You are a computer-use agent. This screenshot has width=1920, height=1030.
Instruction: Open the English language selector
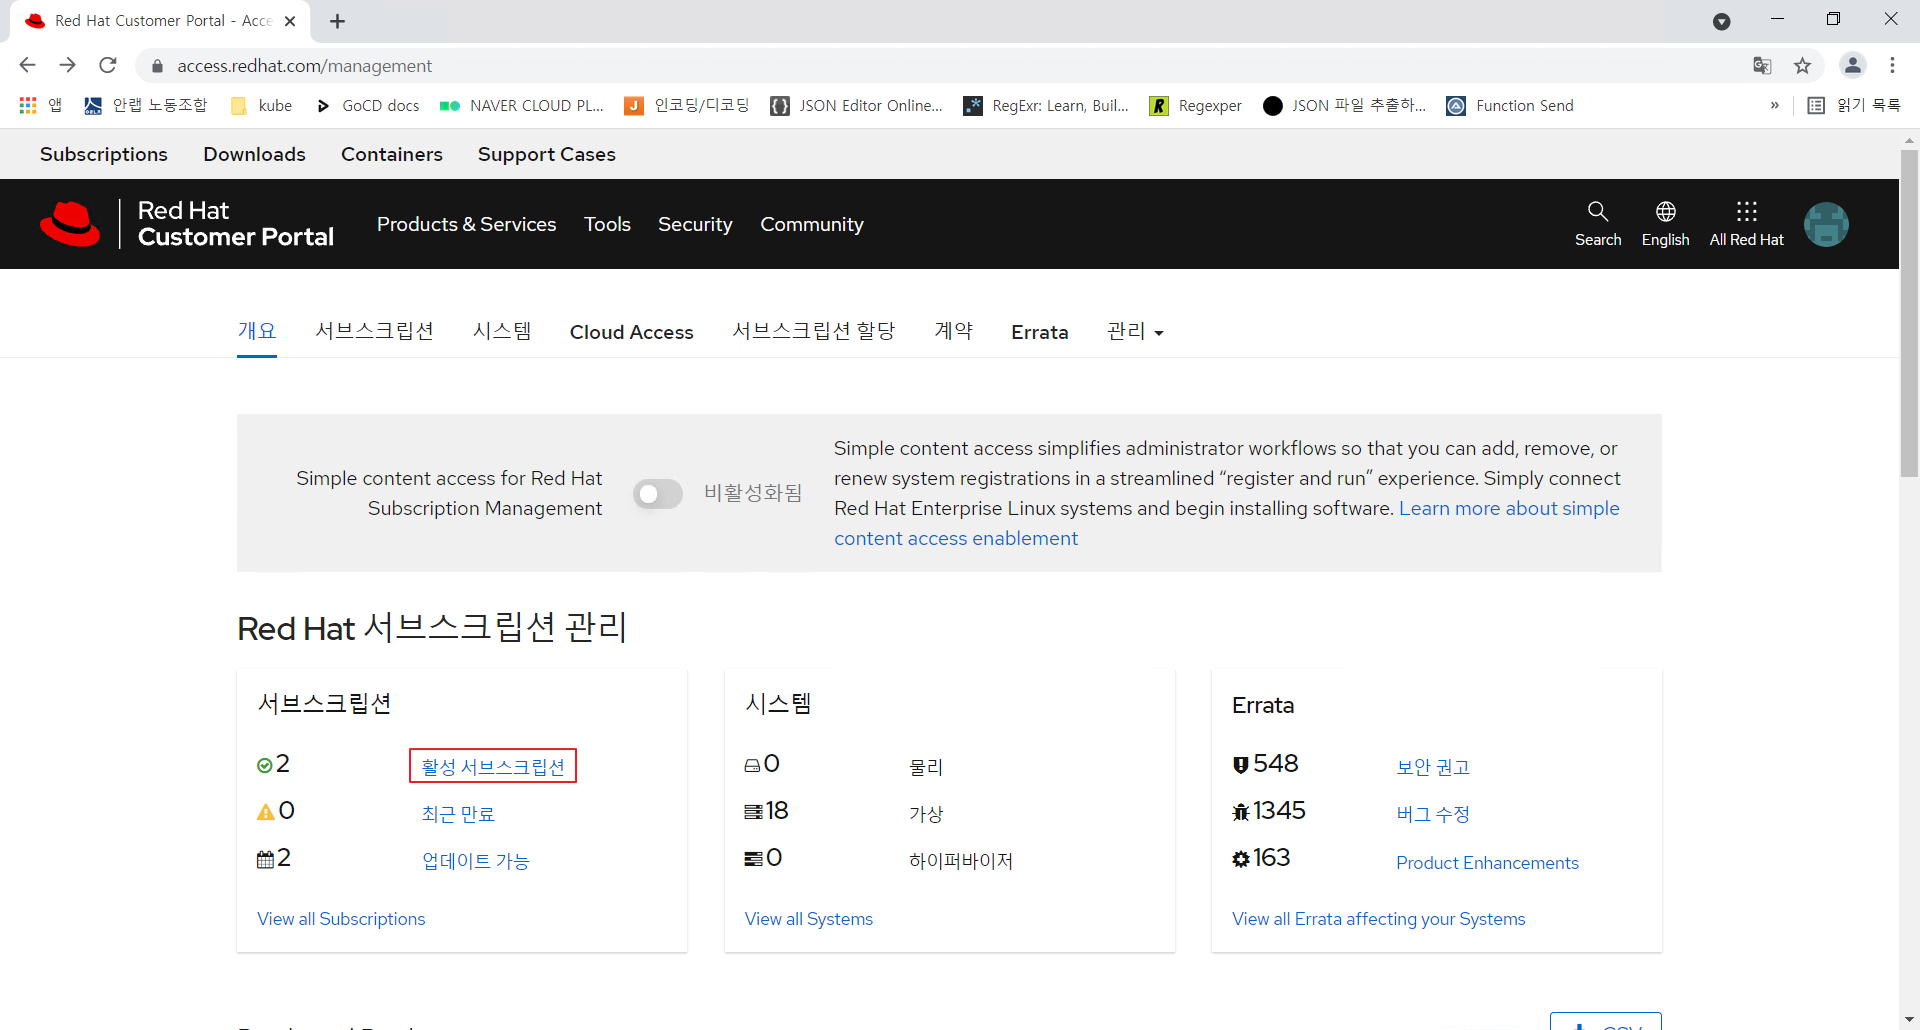(x=1665, y=224)
